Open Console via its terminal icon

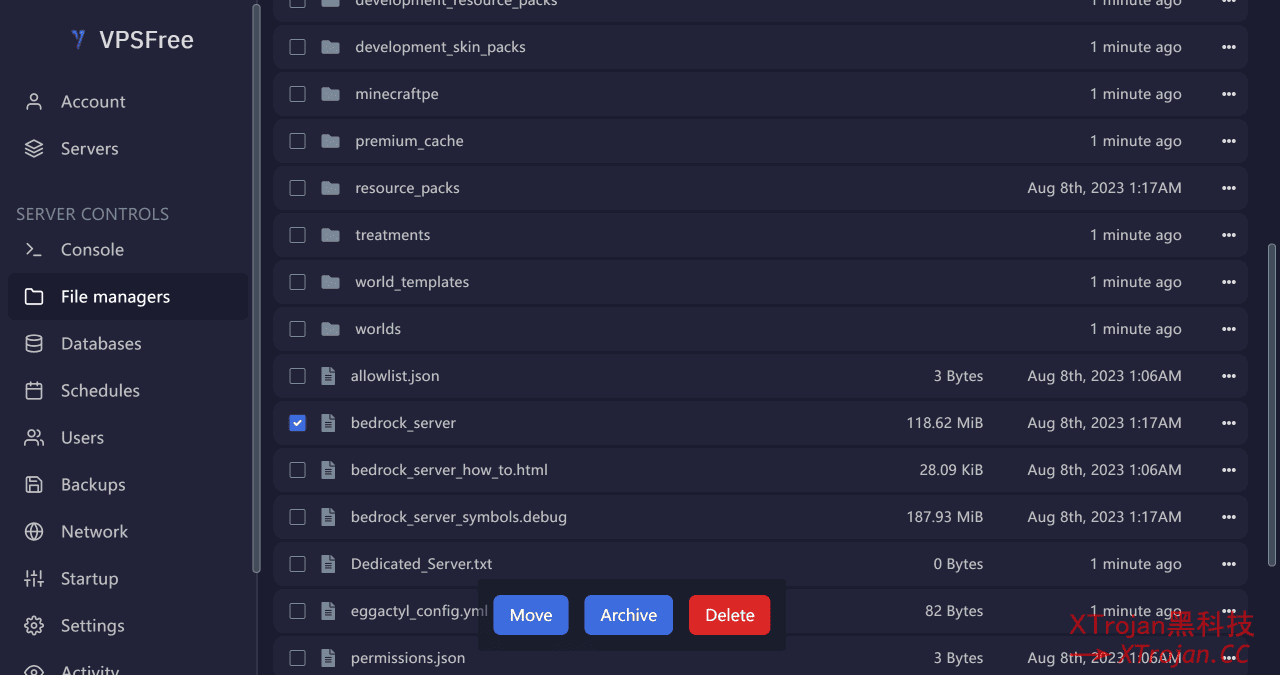[34, 250]
